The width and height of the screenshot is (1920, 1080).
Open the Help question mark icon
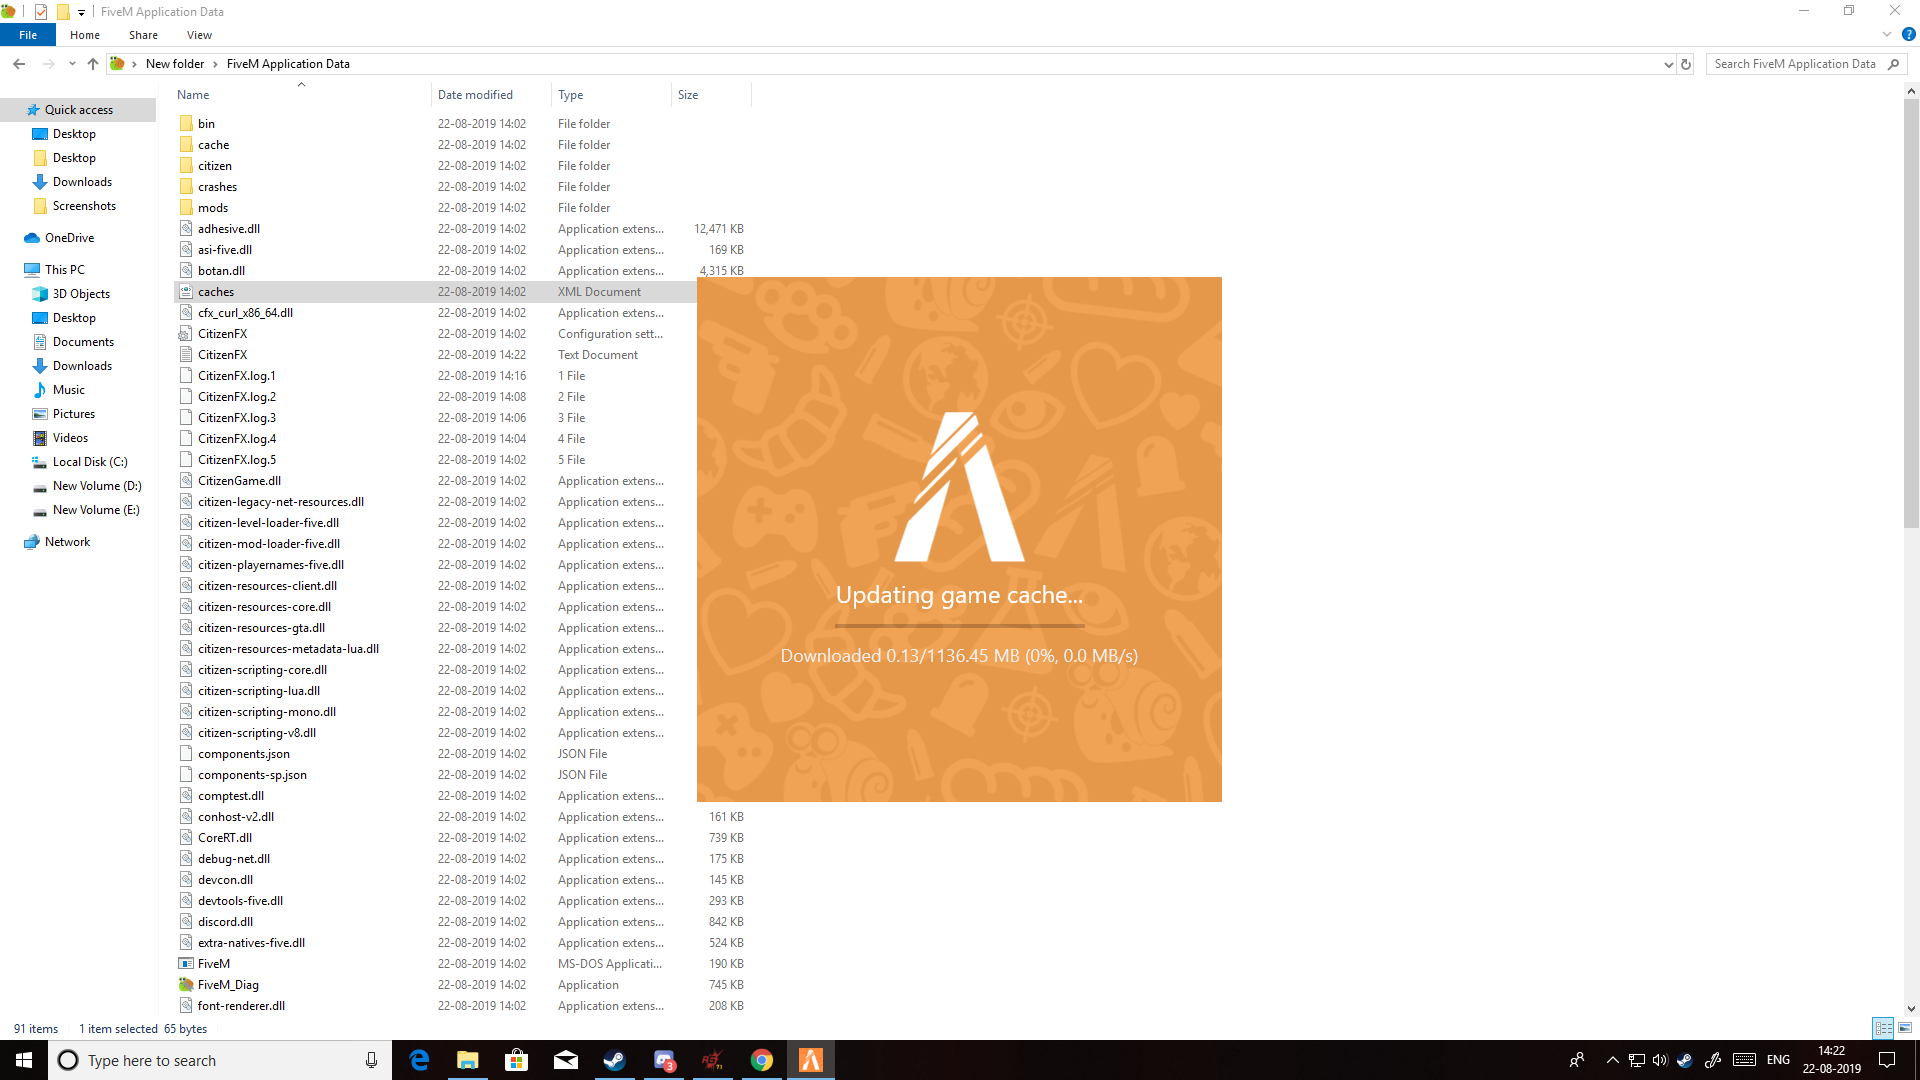(1908, 34)
